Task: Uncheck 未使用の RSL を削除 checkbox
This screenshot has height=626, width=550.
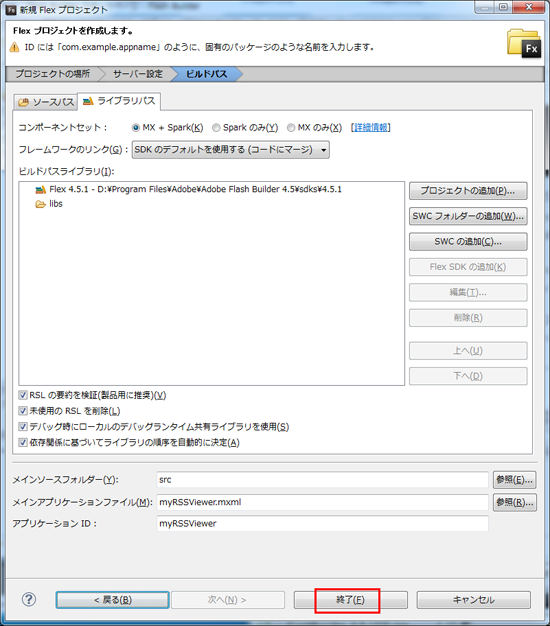Action: click(x=23, y=411)
